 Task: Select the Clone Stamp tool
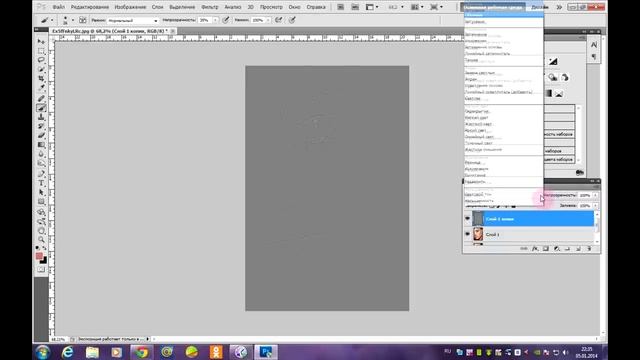click(x=41, y=117)
